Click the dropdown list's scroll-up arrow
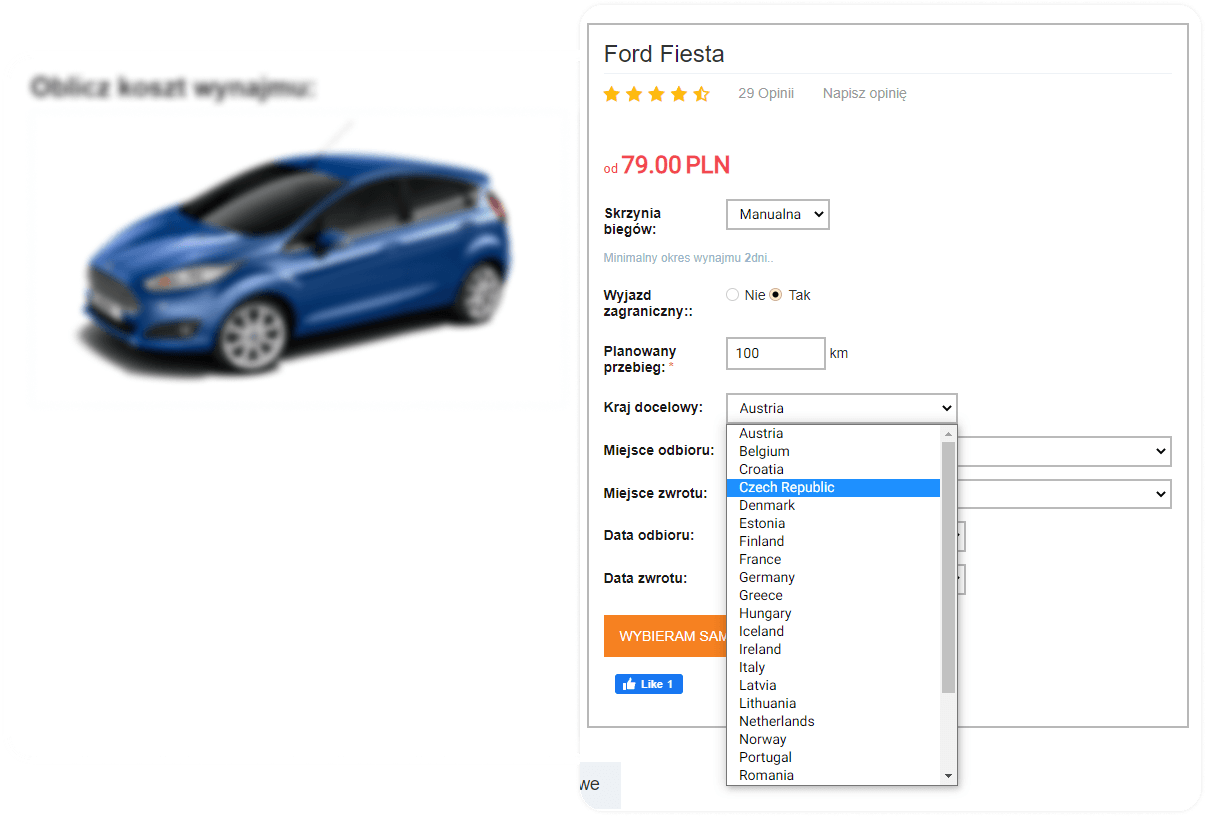 pos(948,433)
